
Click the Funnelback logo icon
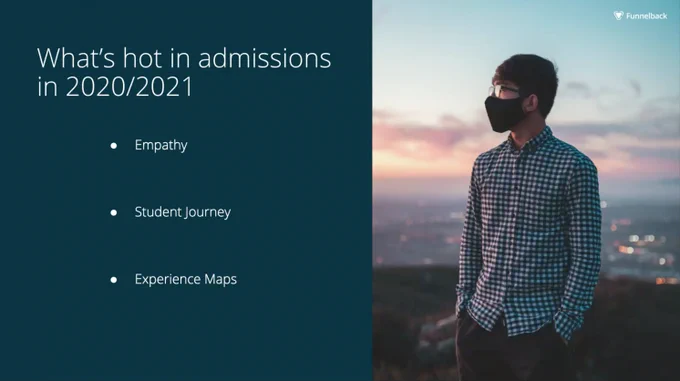click(618, 16)
